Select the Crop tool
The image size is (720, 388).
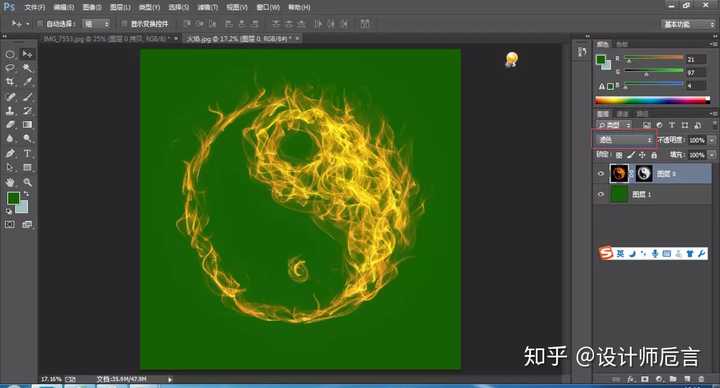coord(10,82)
